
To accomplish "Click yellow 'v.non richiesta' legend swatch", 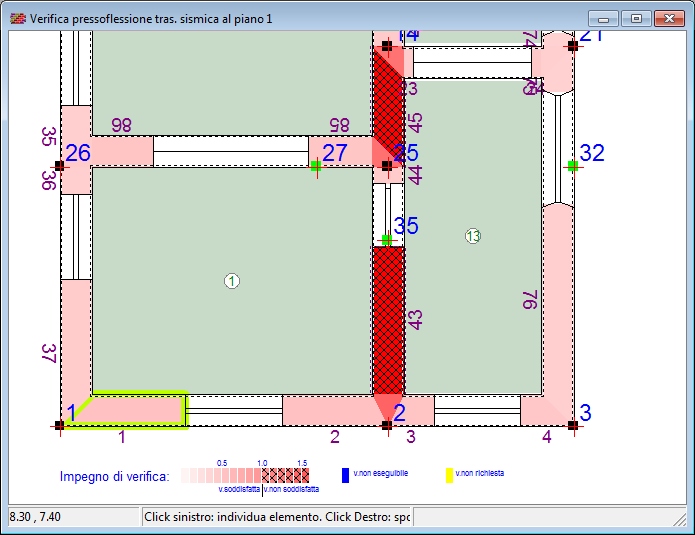I will (x=449, y=476).
